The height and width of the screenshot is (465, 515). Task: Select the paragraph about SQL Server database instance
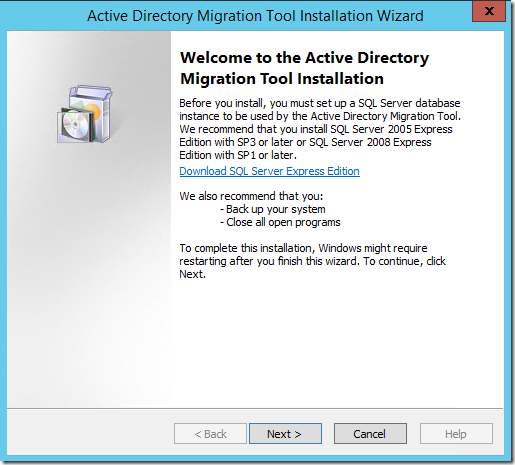click(320, 129)
